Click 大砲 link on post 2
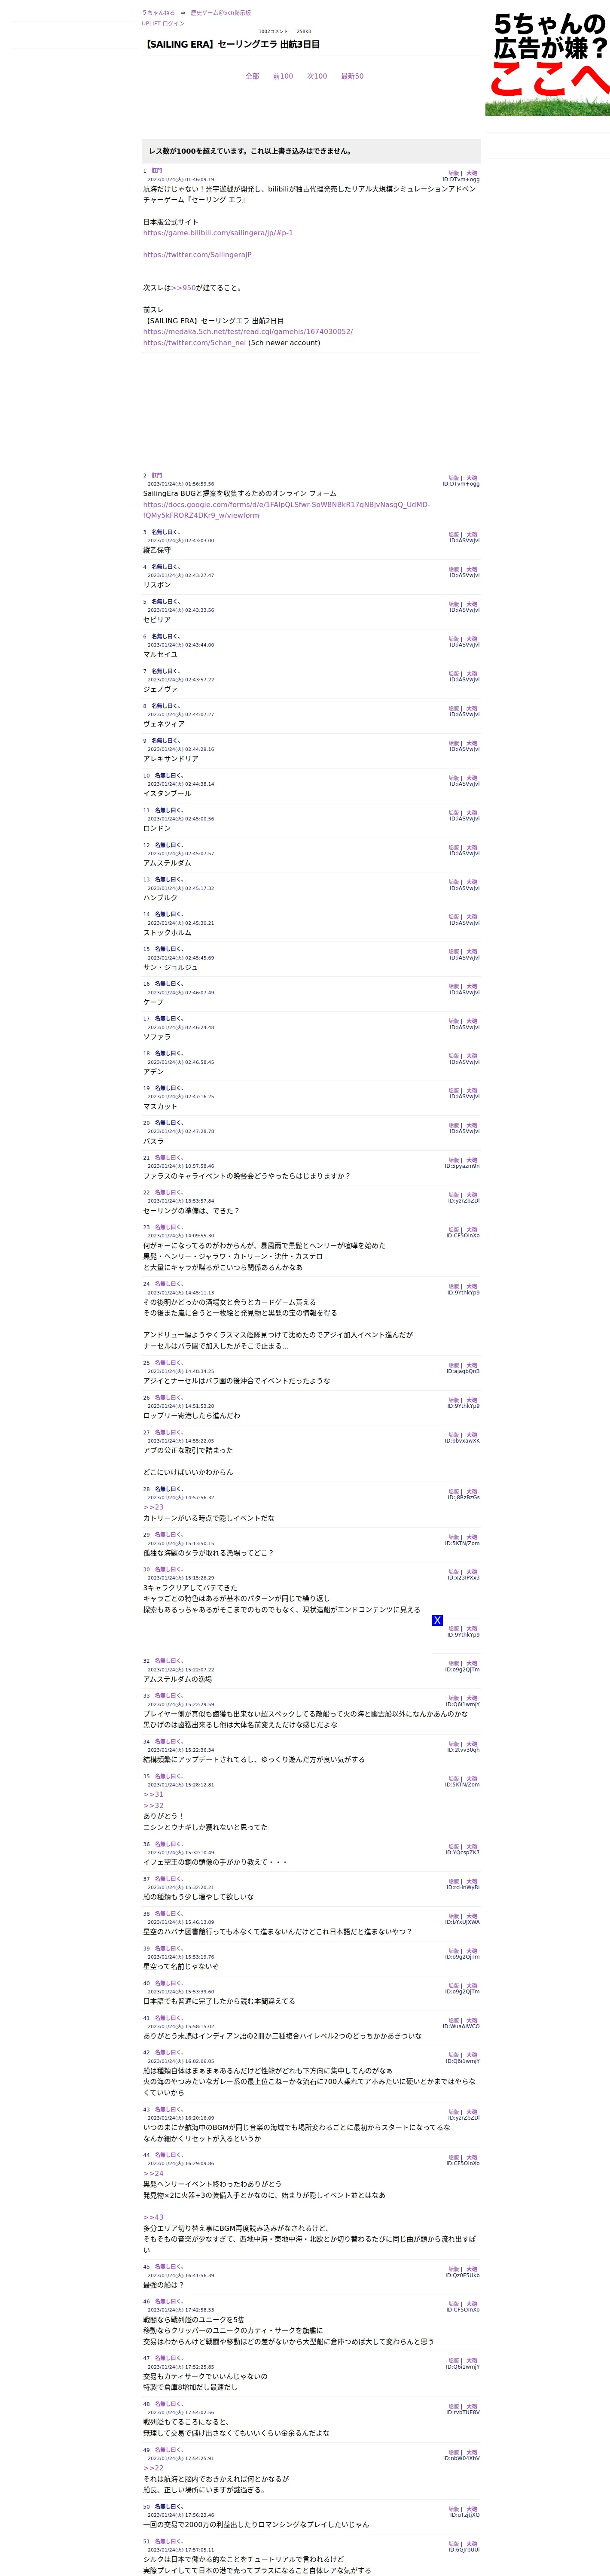Screen dimensions: 610x2576 point(472,478)
